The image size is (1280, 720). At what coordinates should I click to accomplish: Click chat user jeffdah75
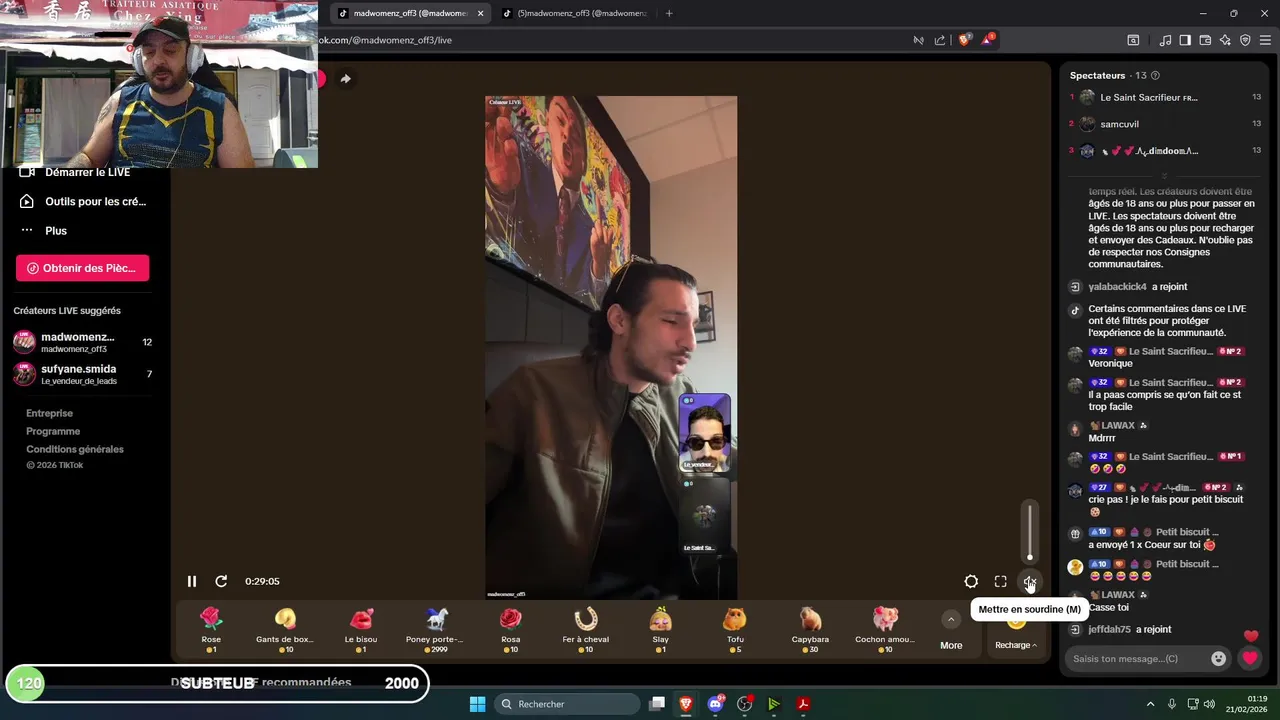coord(1109,629)
